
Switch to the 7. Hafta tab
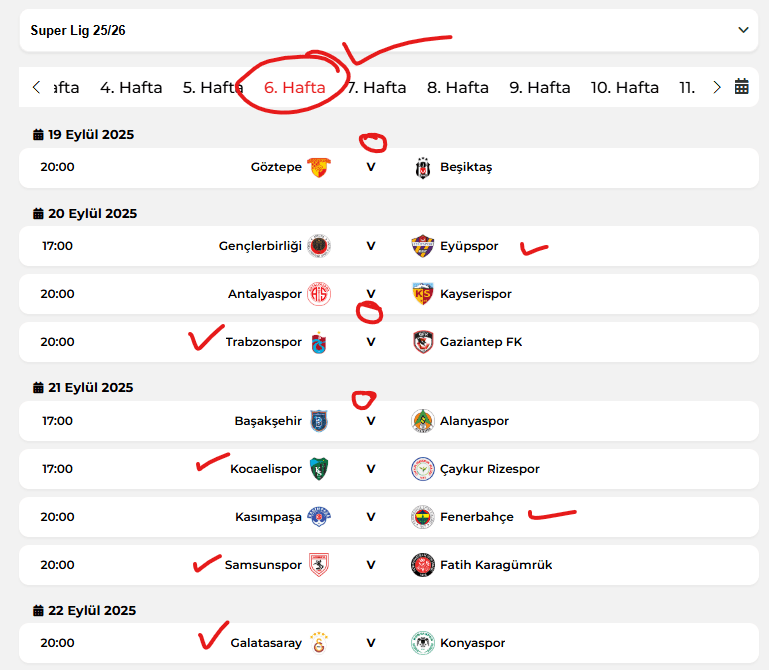pos(377,87)
